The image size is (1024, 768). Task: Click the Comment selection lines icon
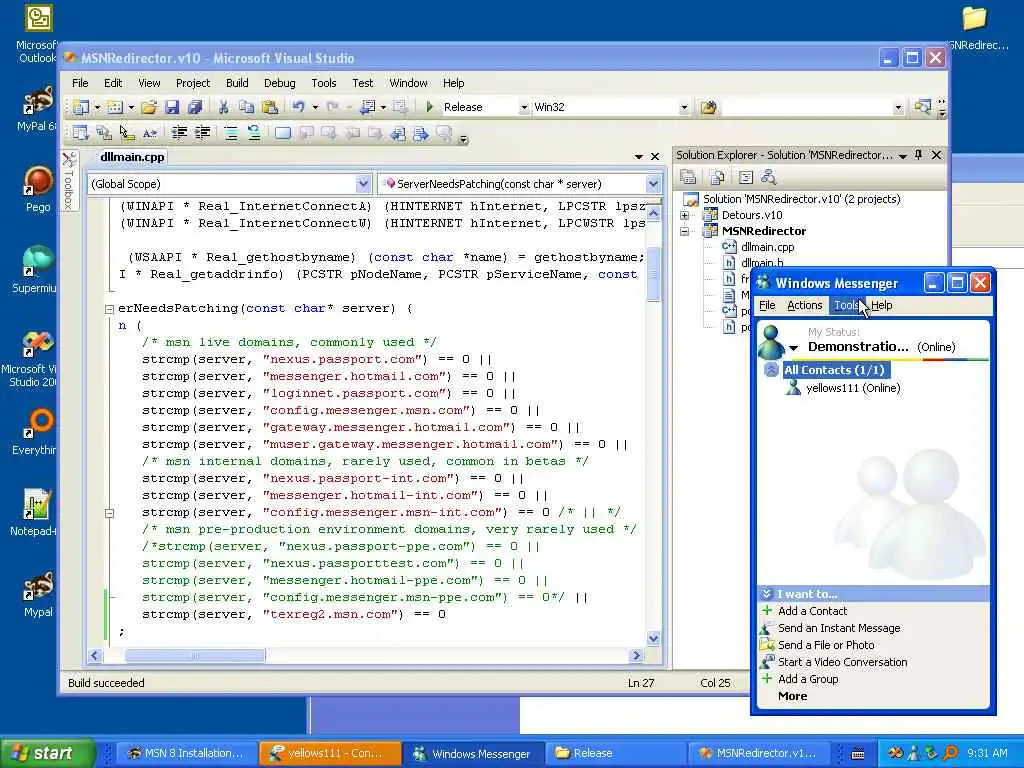[x=231, y=133]
